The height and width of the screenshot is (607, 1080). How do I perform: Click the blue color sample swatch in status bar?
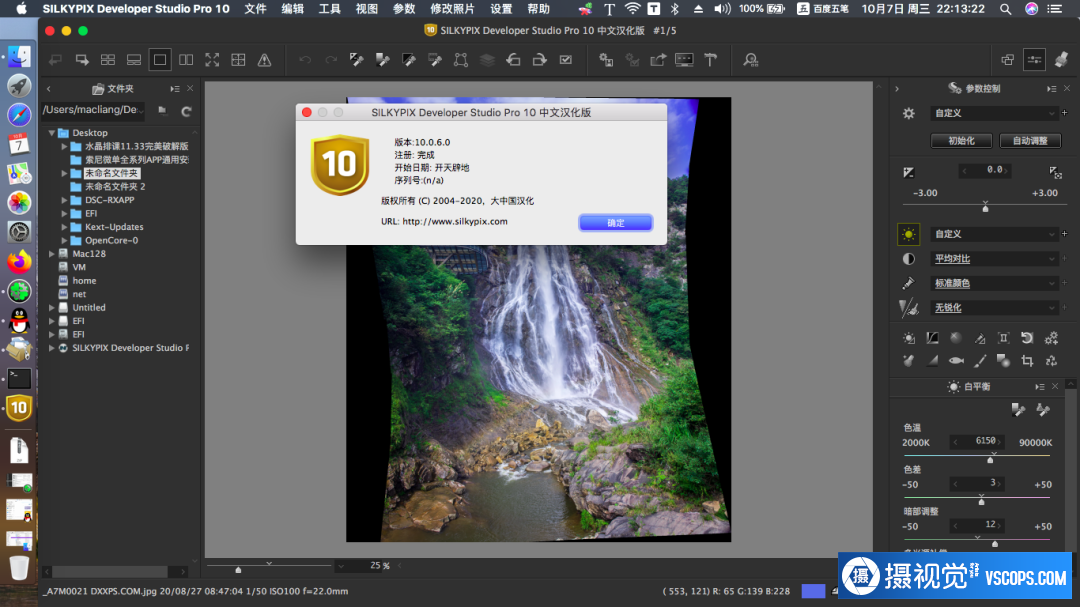(x=813, y=591)
